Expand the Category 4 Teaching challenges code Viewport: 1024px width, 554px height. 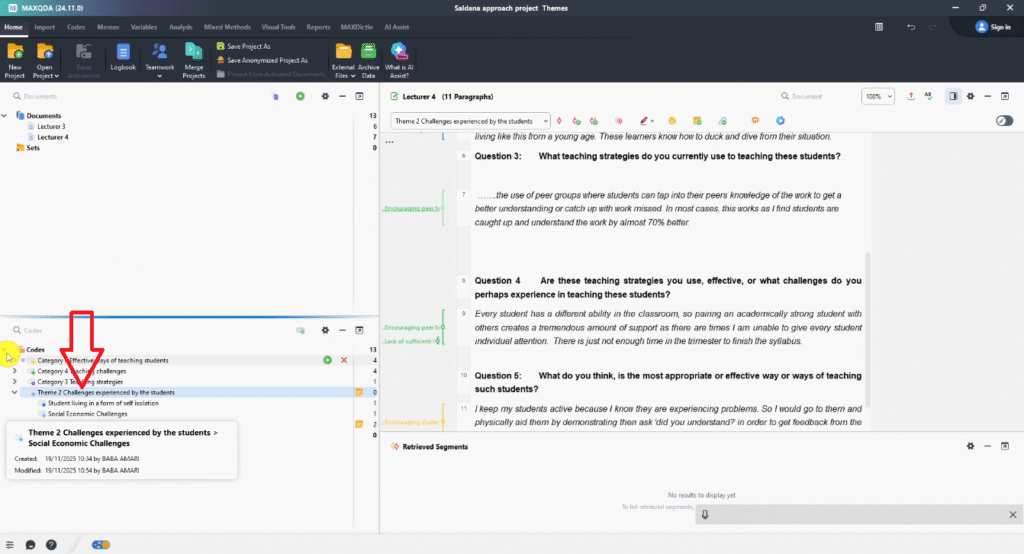pyautogui.click(x=14, y=371)
